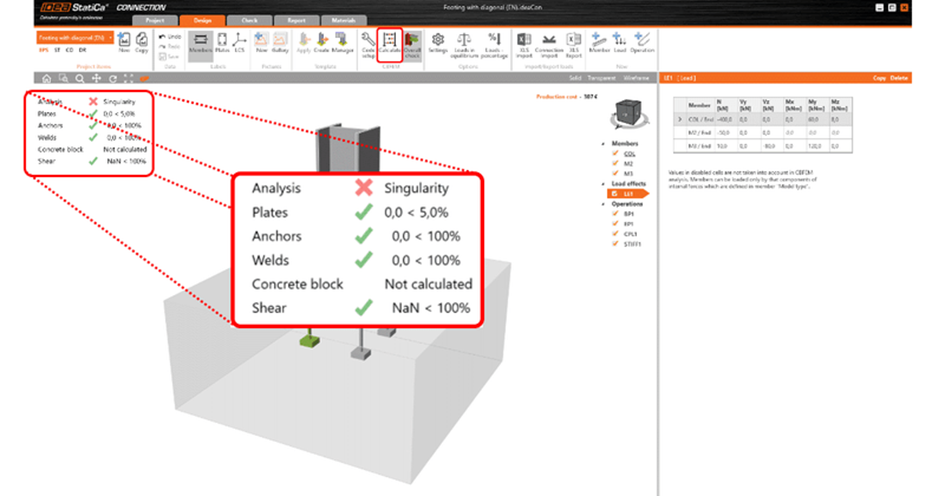Click the Delete button in LE1 header
The width and height of the screenshot is (945, 496).
[899, 78]
